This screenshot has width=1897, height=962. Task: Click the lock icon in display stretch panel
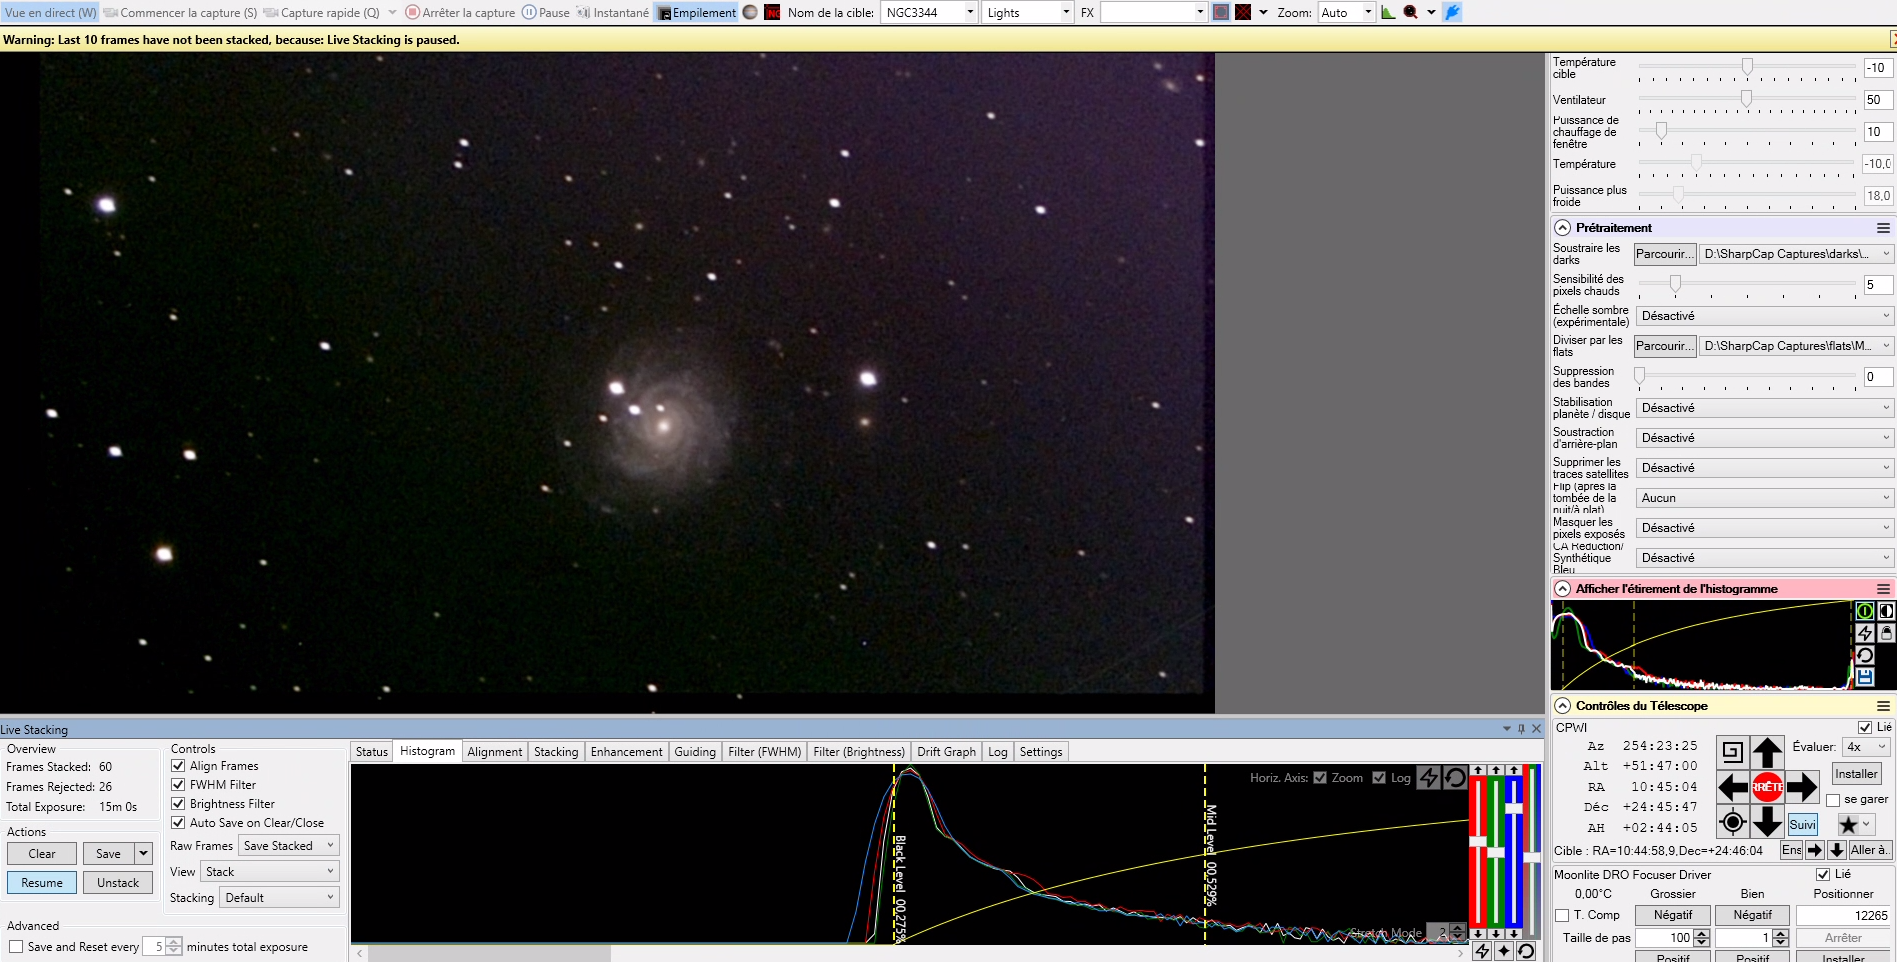tap(1886, 633)
